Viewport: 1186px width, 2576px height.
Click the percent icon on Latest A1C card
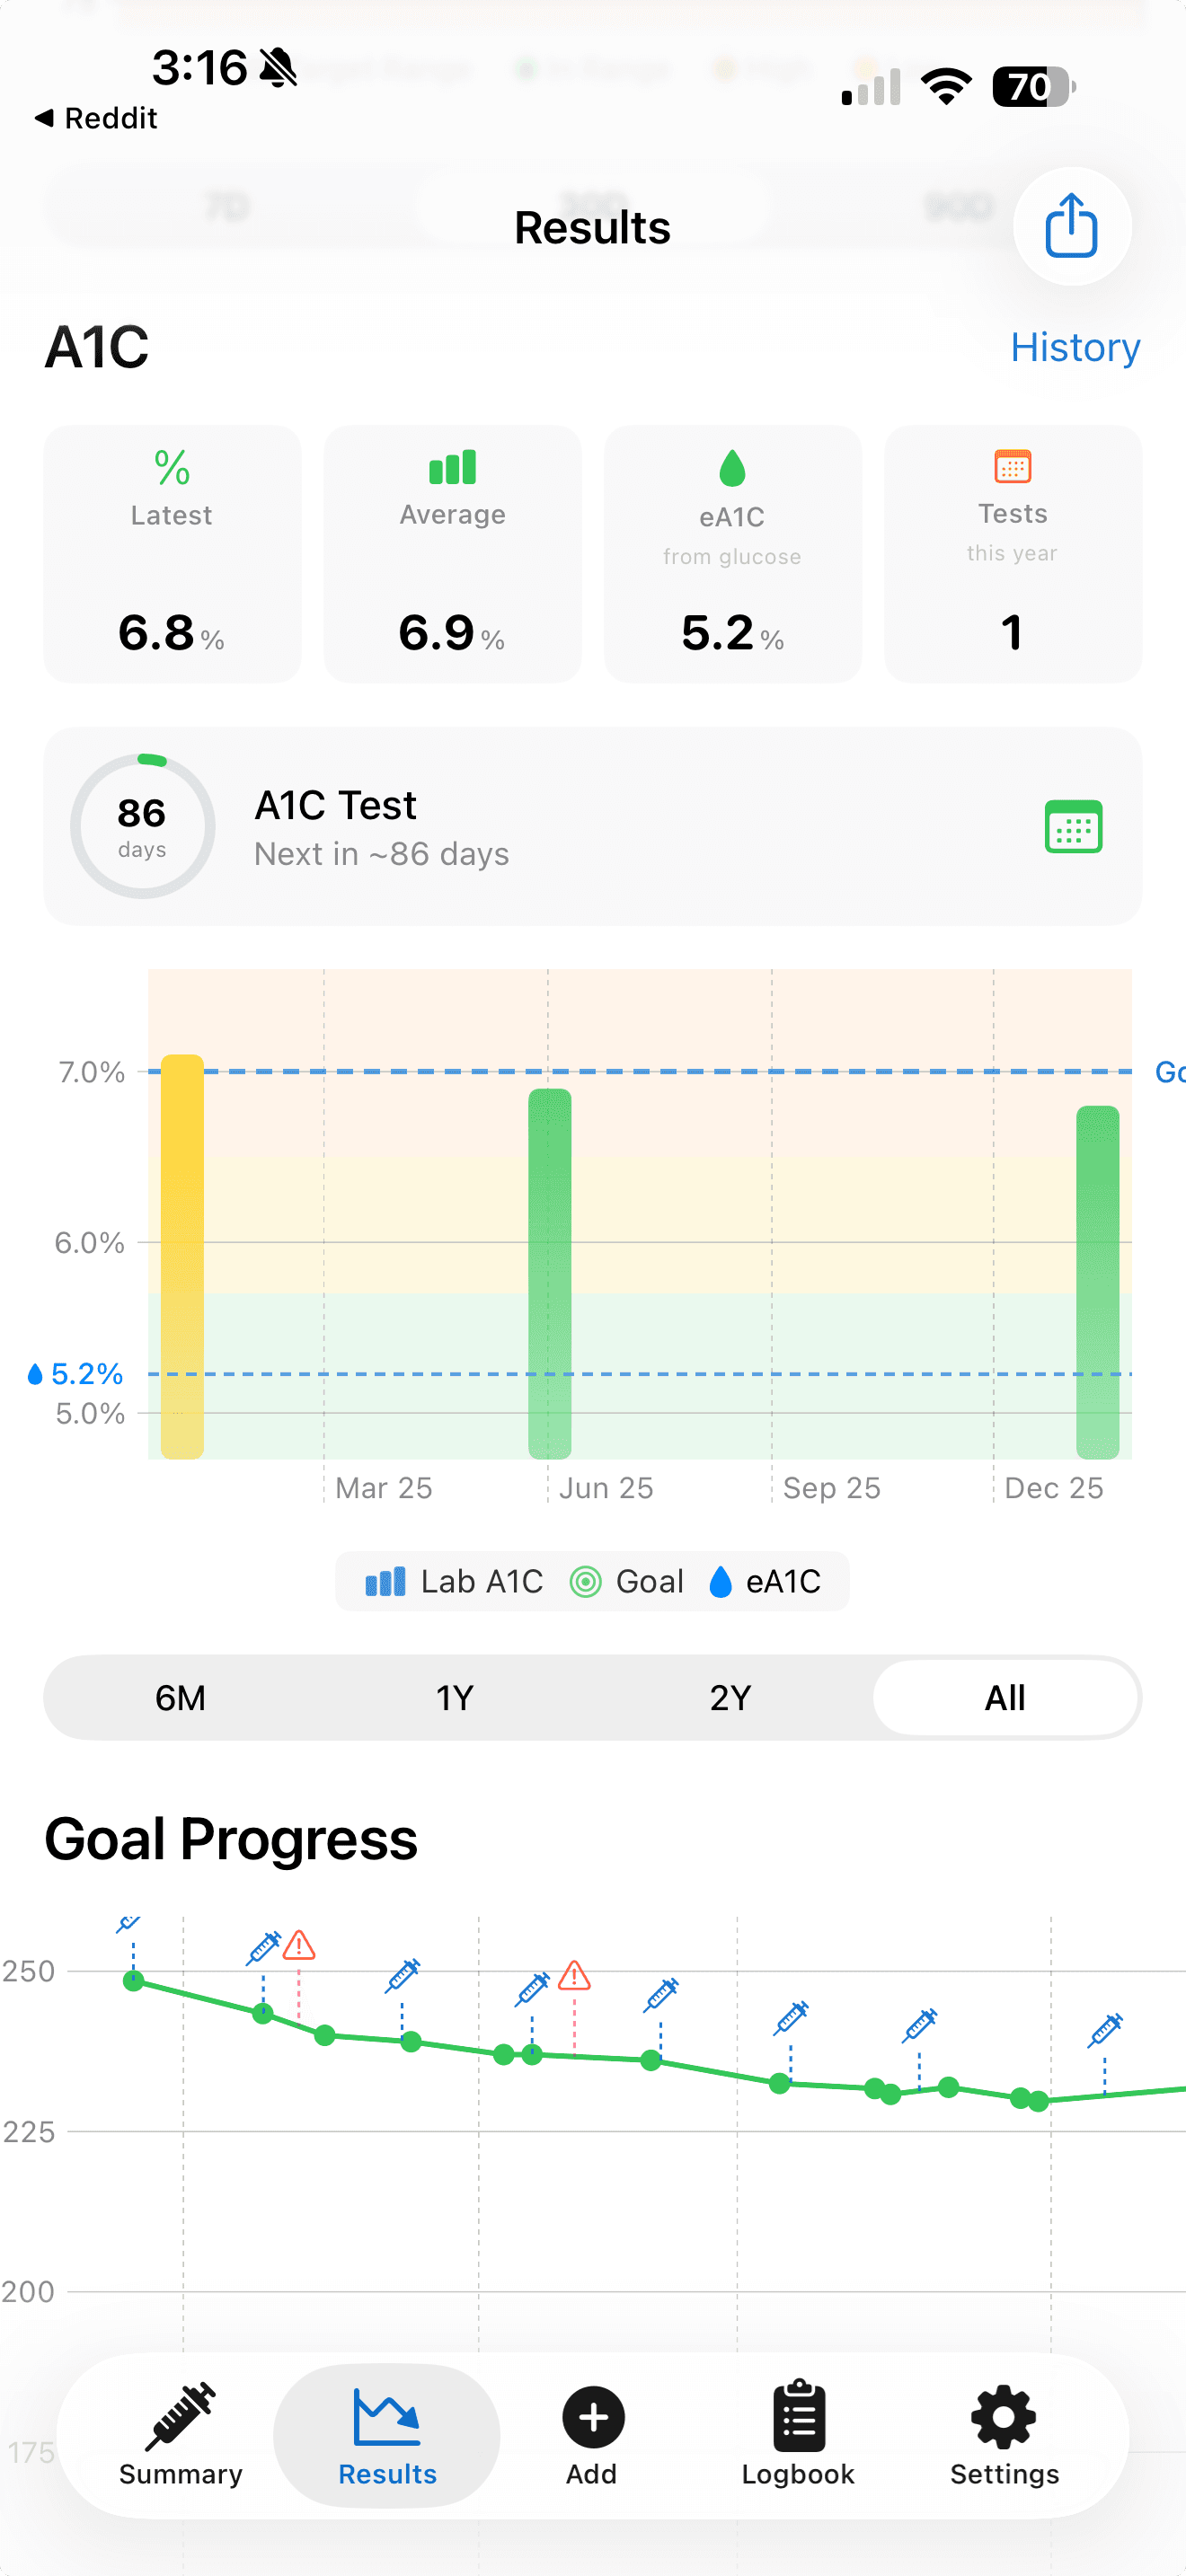(x=172, y=465)
